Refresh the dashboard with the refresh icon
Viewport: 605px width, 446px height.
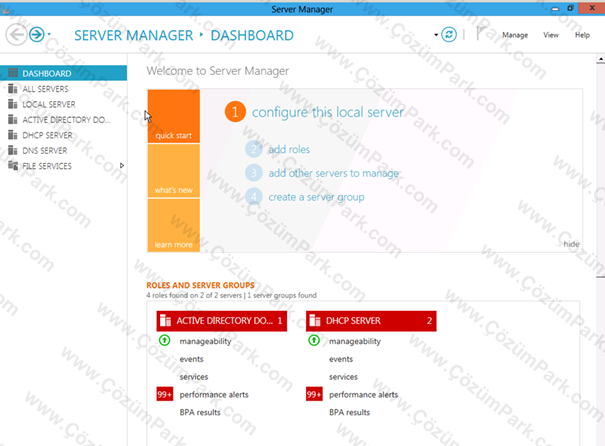449,35
